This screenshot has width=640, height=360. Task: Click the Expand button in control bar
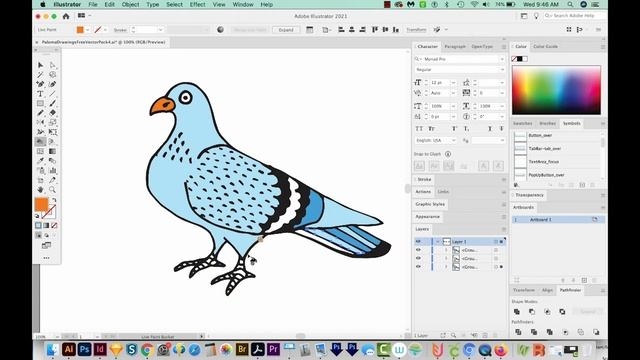(x=286, y=30)
